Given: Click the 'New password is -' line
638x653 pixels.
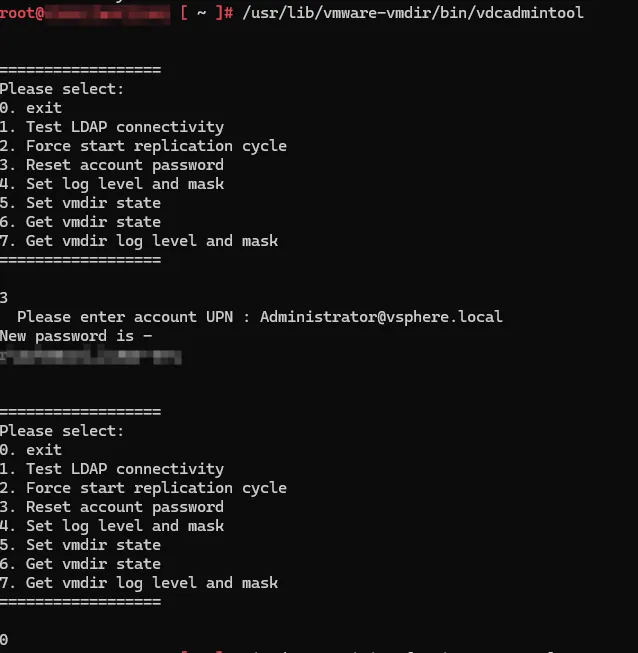Looking at the screenshot, I should click(x=76, y=336).
